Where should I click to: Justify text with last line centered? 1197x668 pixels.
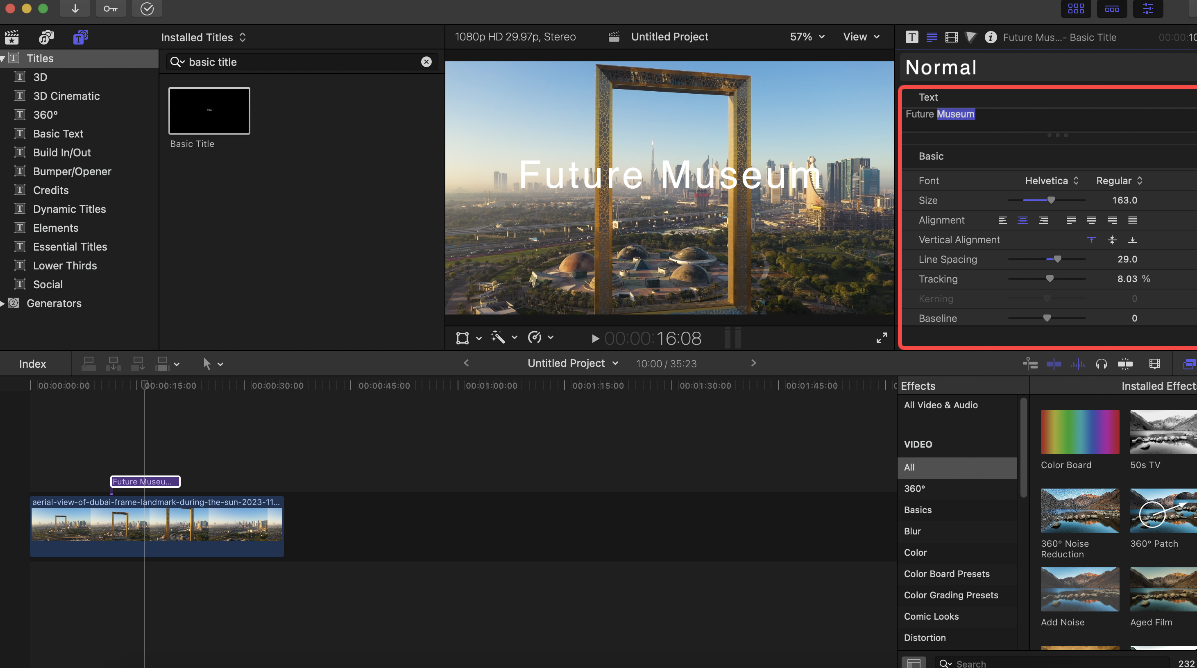(x=1092, y=221)
